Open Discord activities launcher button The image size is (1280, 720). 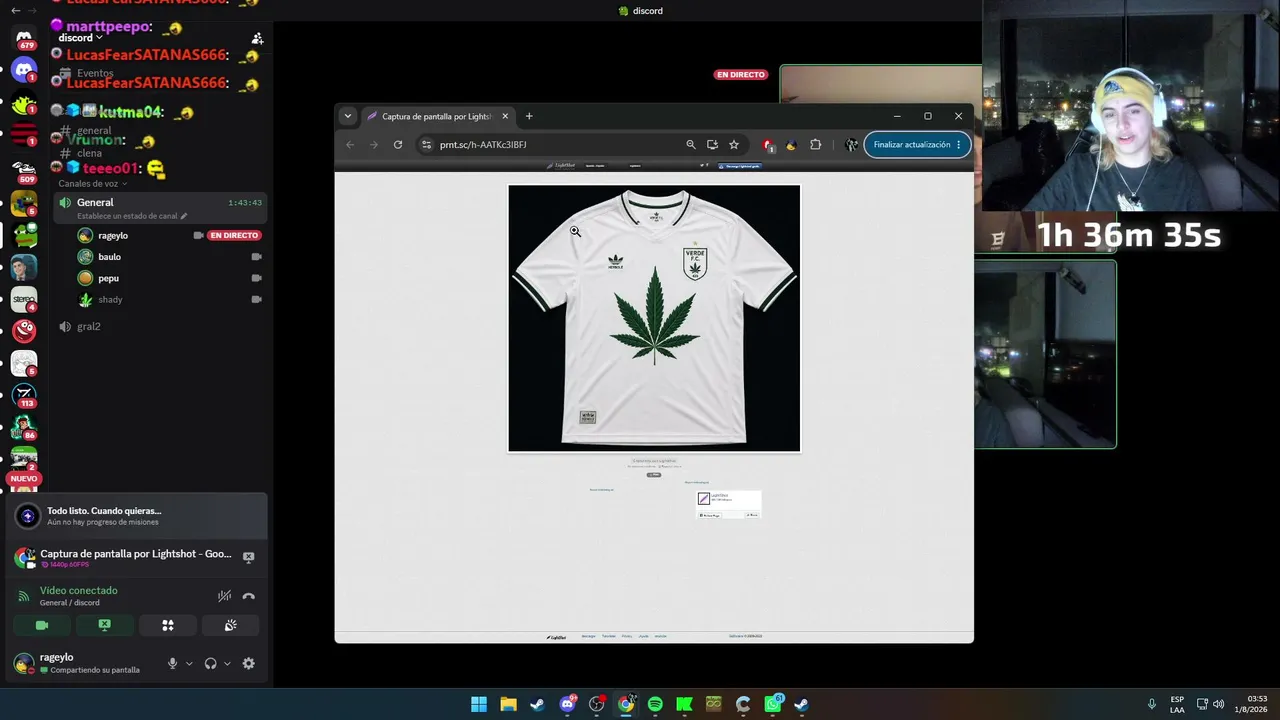168,625
